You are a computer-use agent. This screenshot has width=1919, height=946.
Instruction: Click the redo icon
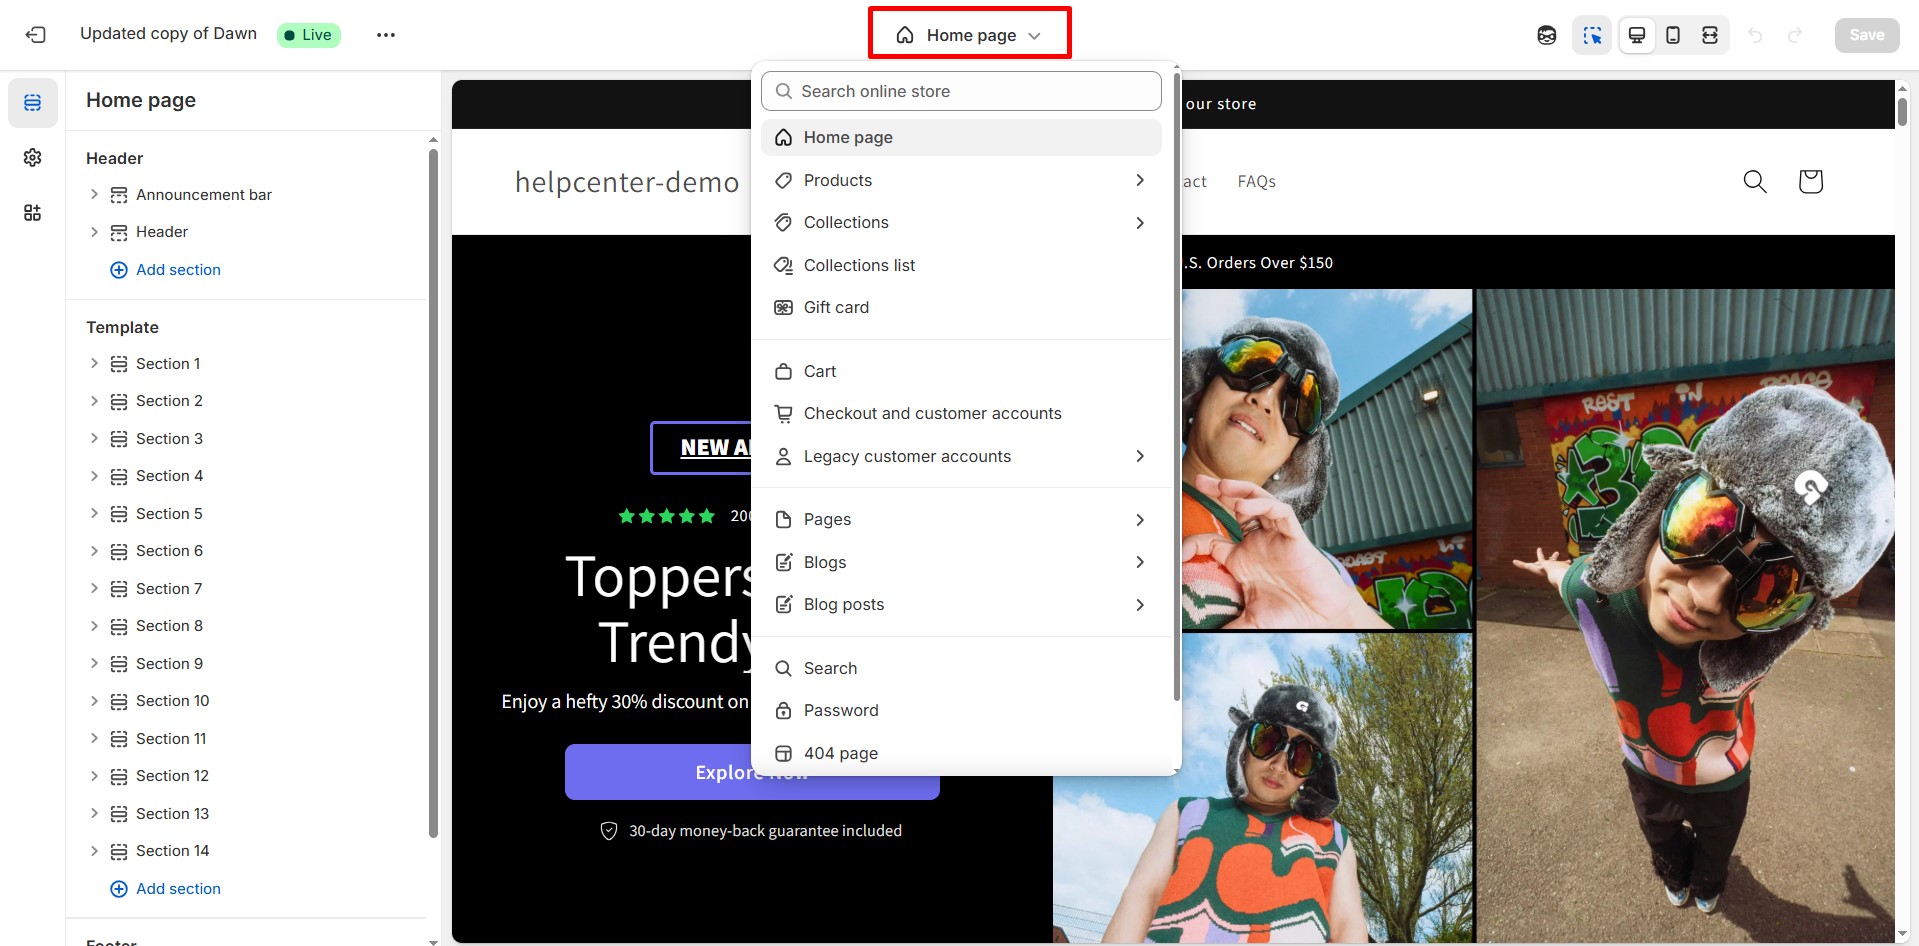click(x=1796, y=34)
